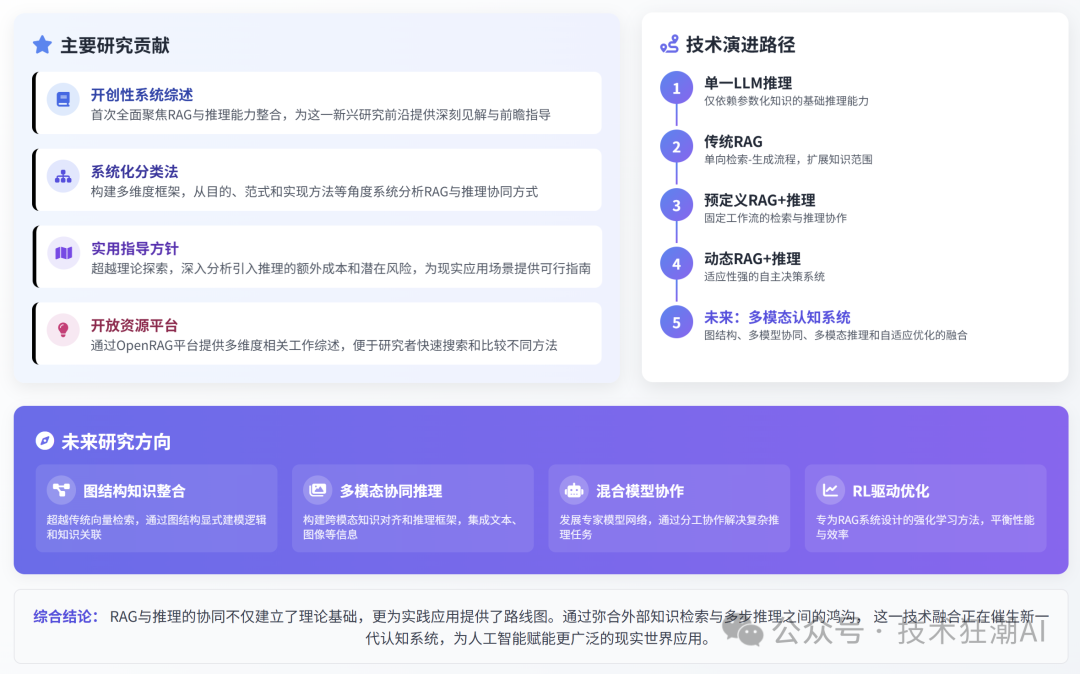
Task: Click the lightbulb icon for 开放资源平台
Action: (63, 330)
